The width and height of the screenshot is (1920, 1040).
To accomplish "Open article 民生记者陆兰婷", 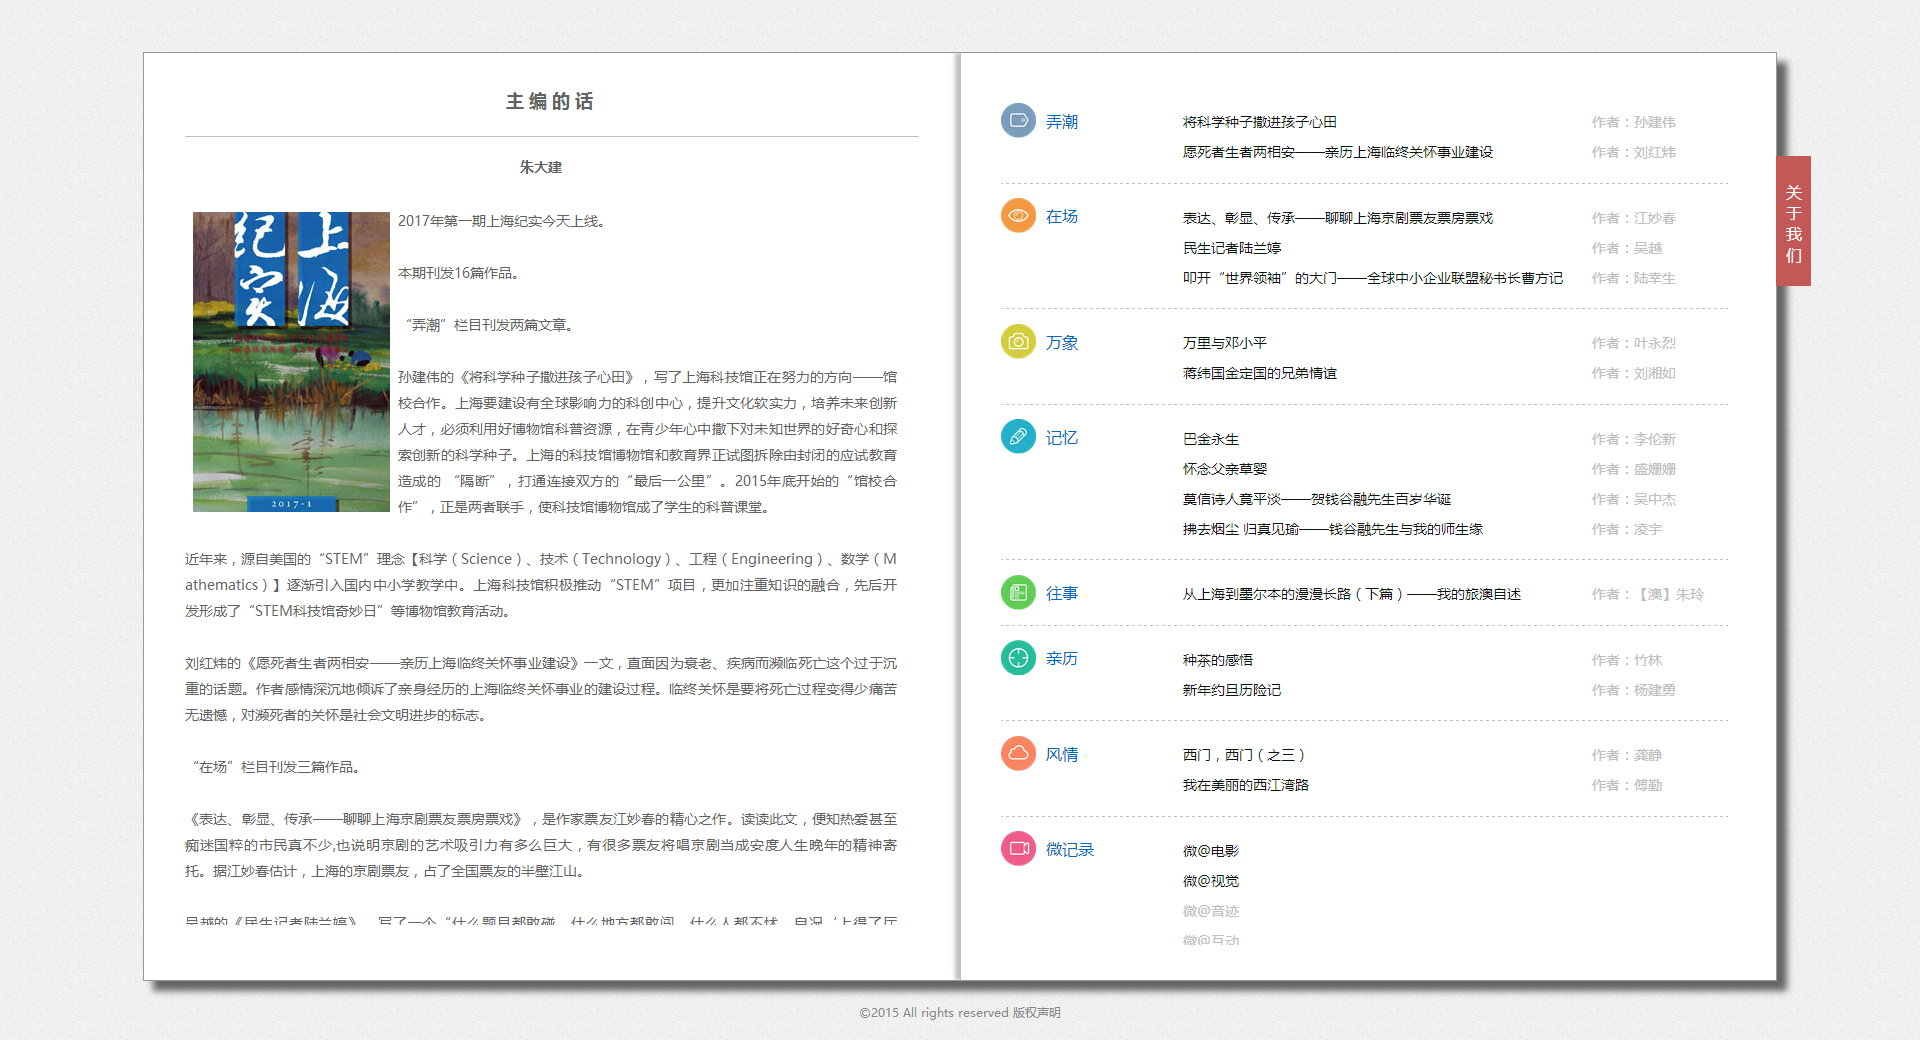I will tap(1232, 248).
